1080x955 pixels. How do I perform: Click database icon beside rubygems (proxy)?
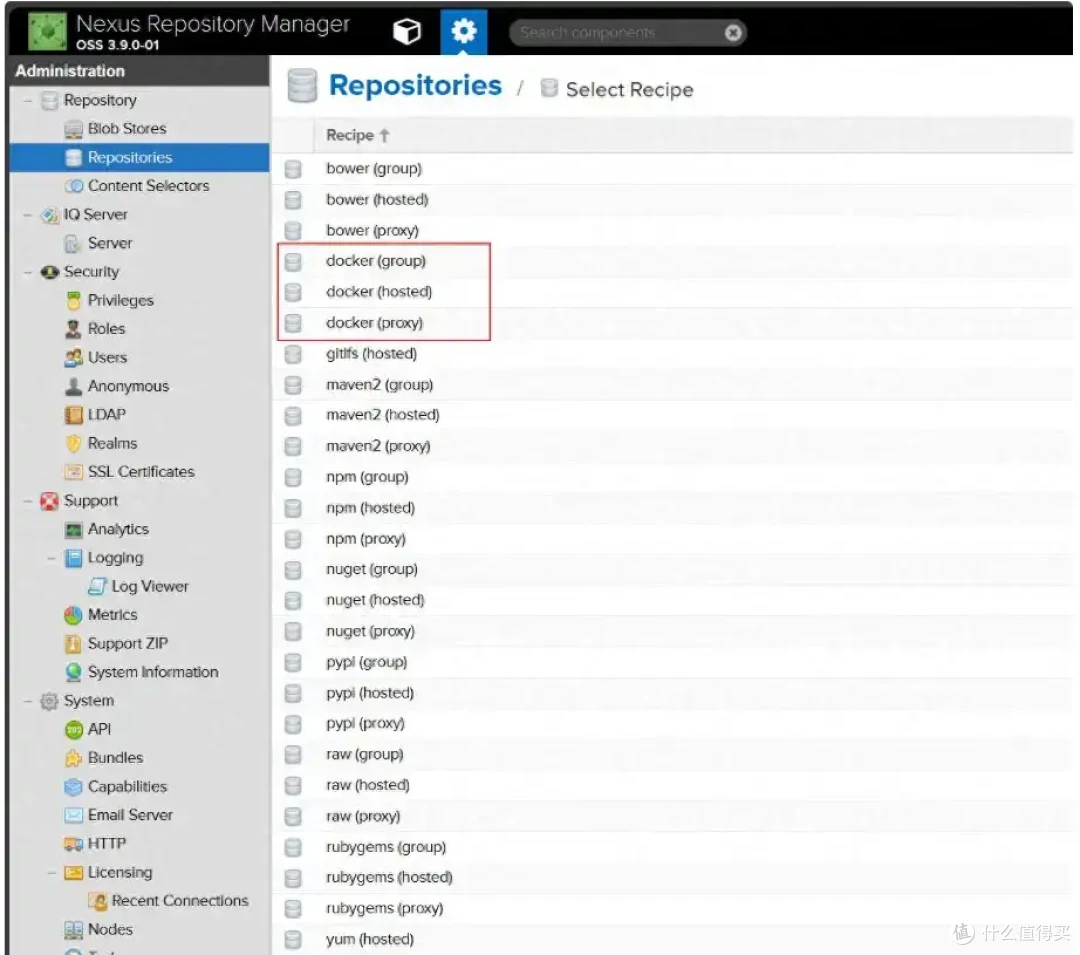point(293,909)
